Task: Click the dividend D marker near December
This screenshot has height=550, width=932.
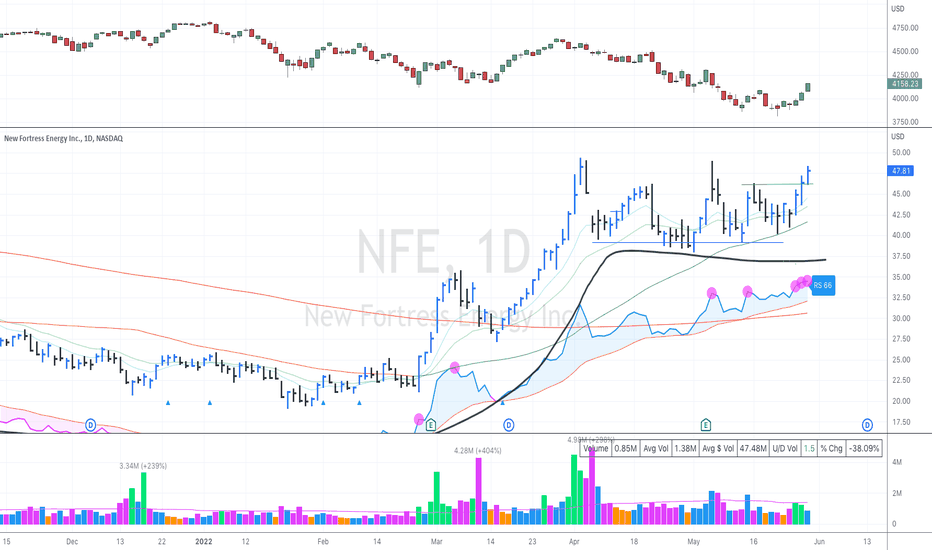Action: pyautogui.click(x=90, y=425)
